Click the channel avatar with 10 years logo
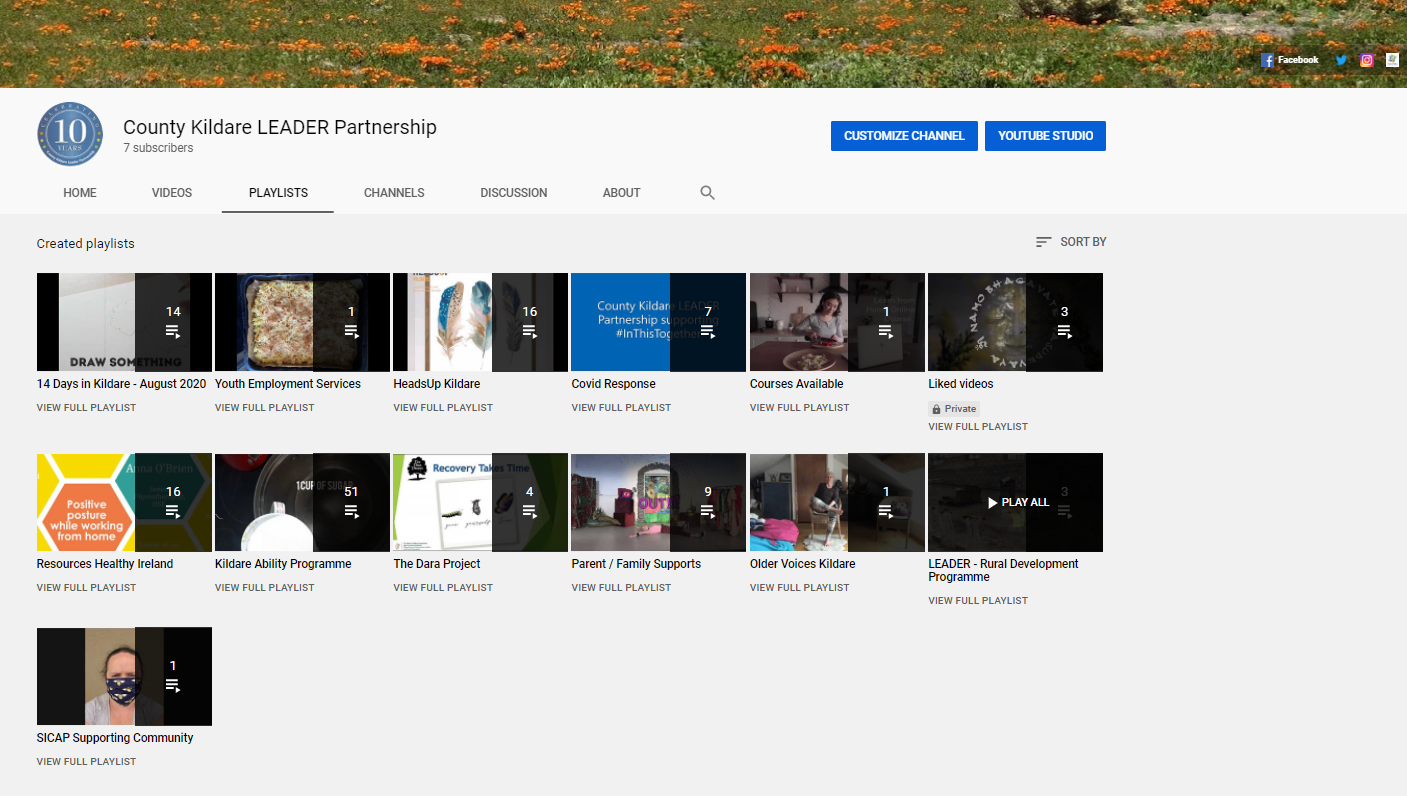Screen dimensions: 1407x796 [x=70, y=134]
